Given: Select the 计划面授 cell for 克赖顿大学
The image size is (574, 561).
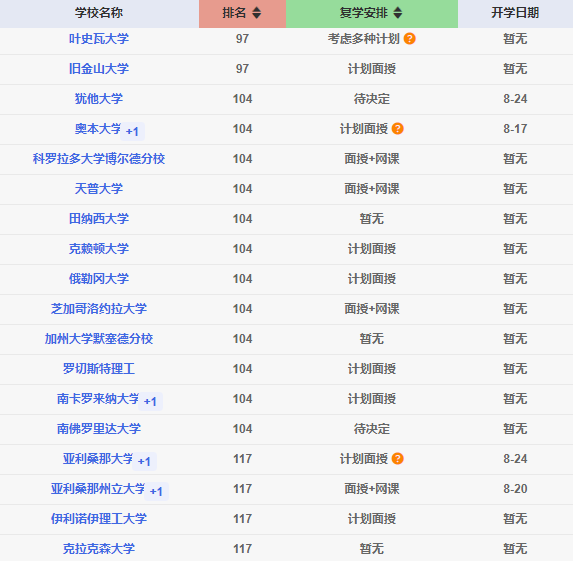Looking at the screenshot, I should [372, 249].
